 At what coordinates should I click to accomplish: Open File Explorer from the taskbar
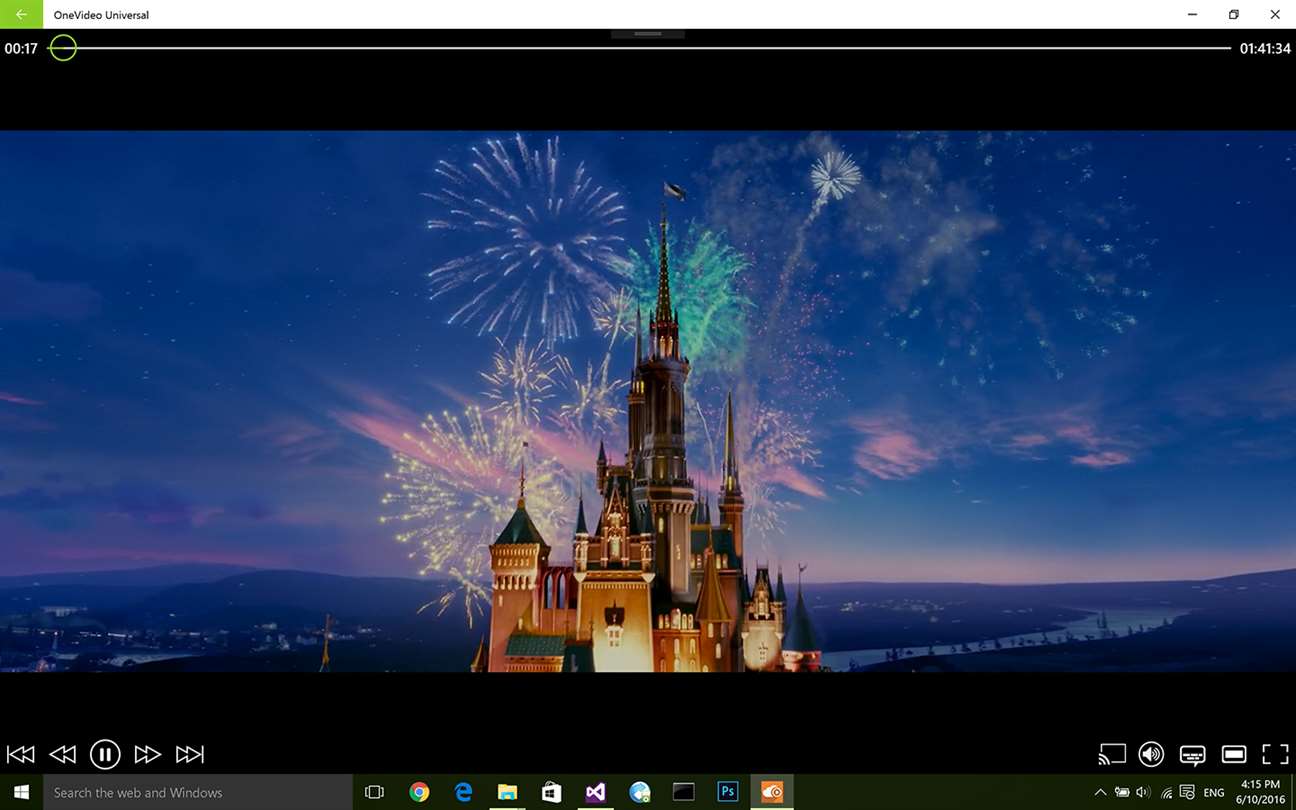click(x=507, y=792)
